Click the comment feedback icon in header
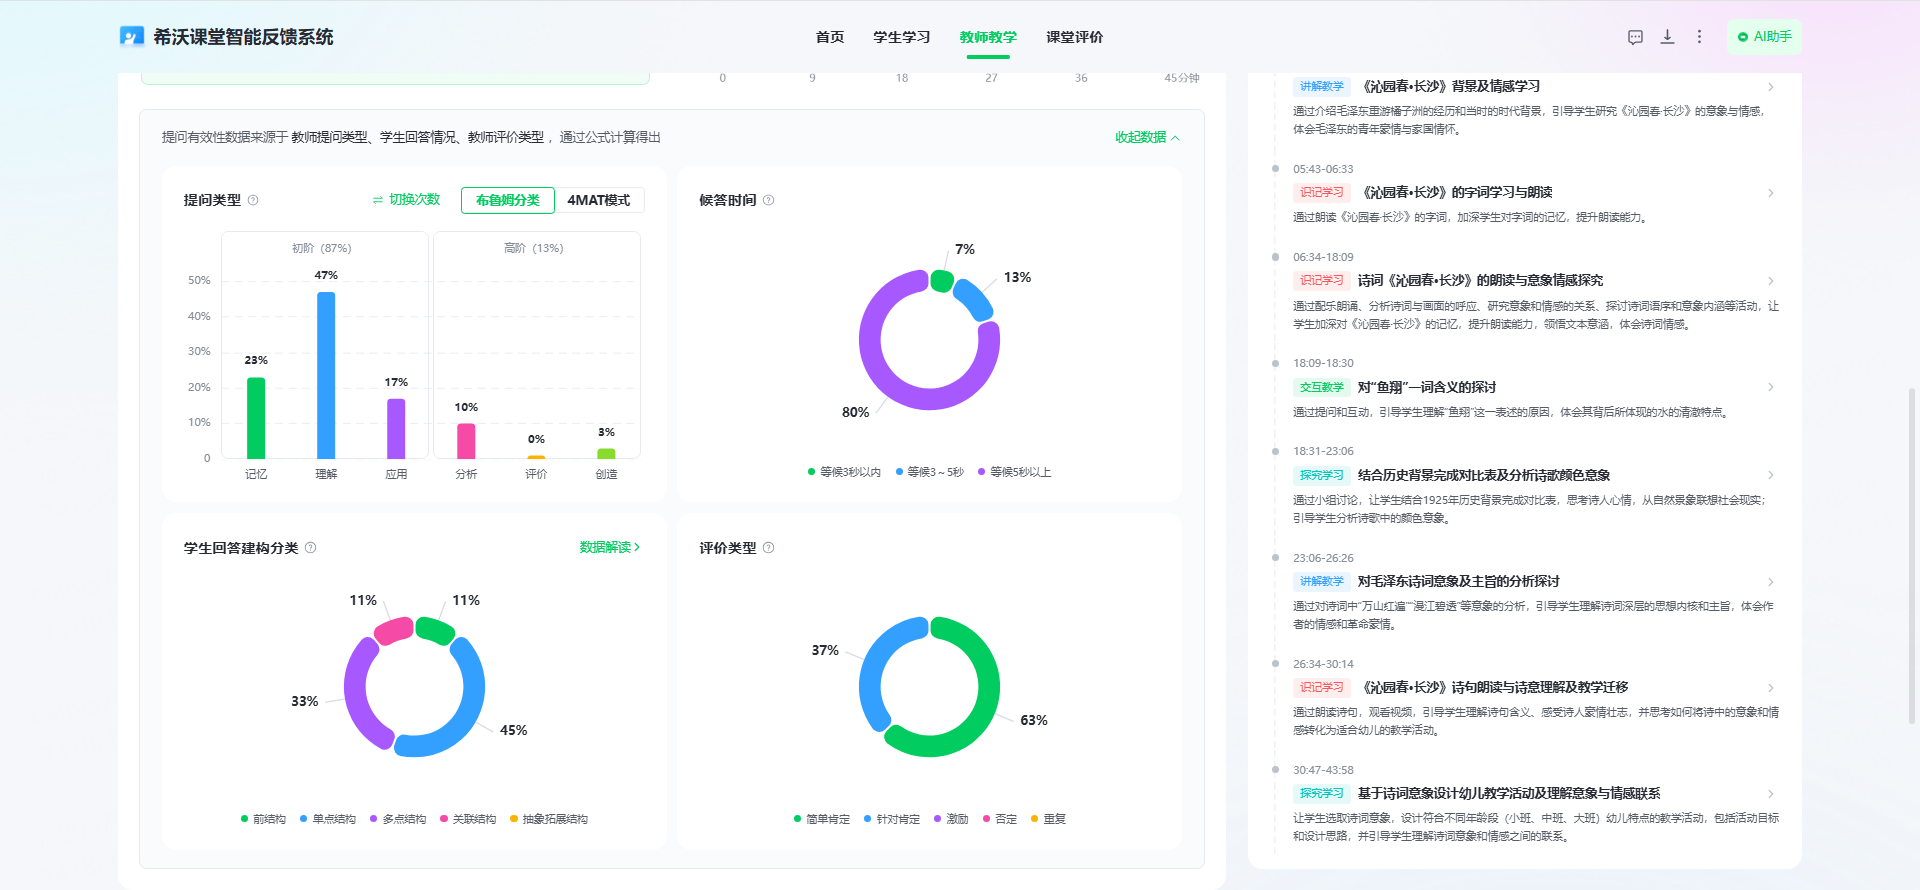Screen dimensions: 1920x890 1635,37
